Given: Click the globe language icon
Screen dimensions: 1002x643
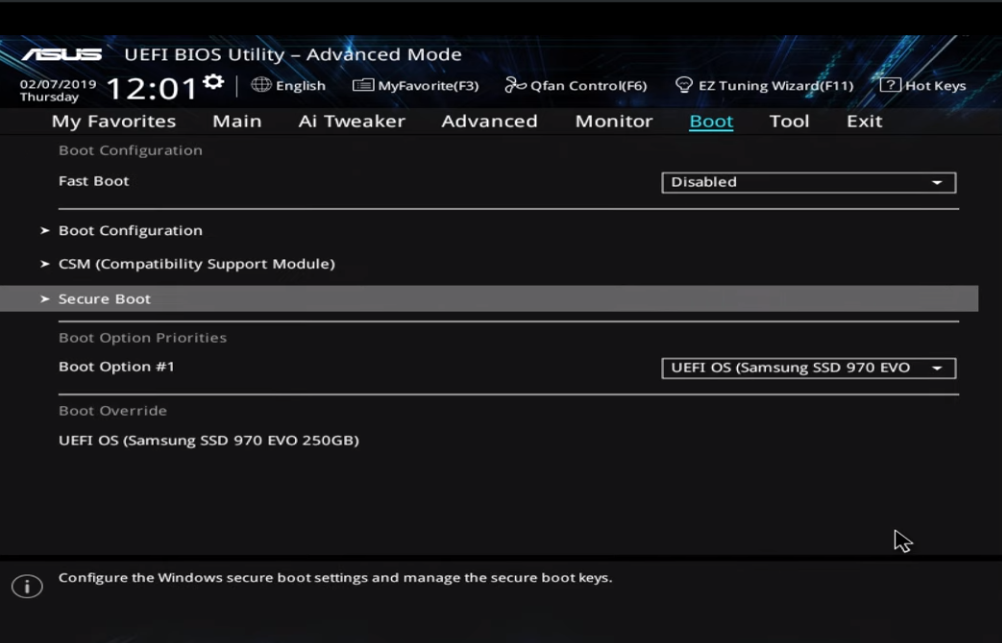Looking at the screenshot, I should click(x=261, y=85).
